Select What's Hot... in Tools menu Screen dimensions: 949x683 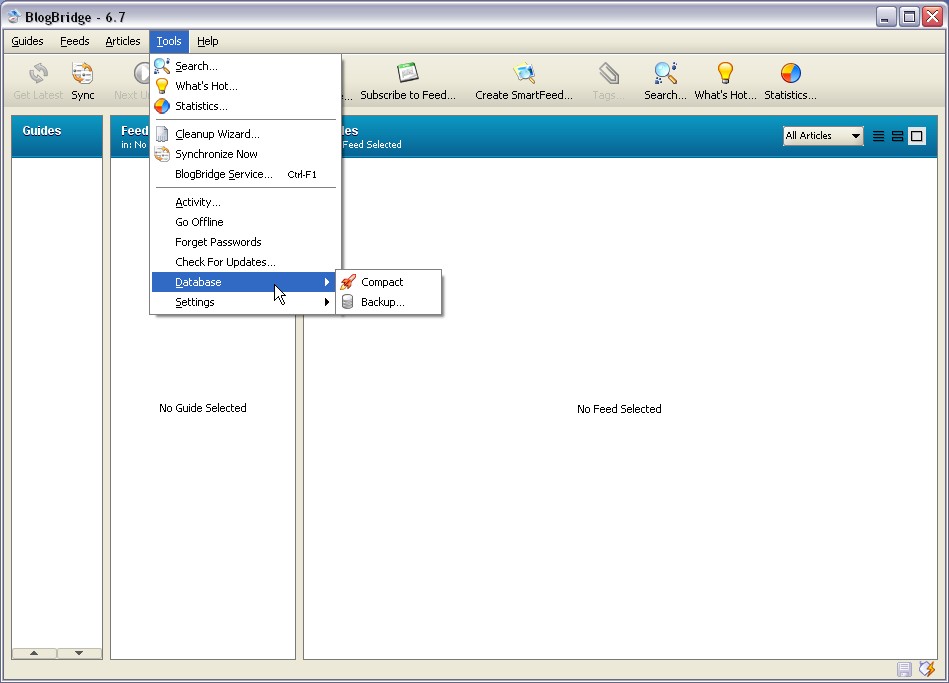(x=246, y=86)
